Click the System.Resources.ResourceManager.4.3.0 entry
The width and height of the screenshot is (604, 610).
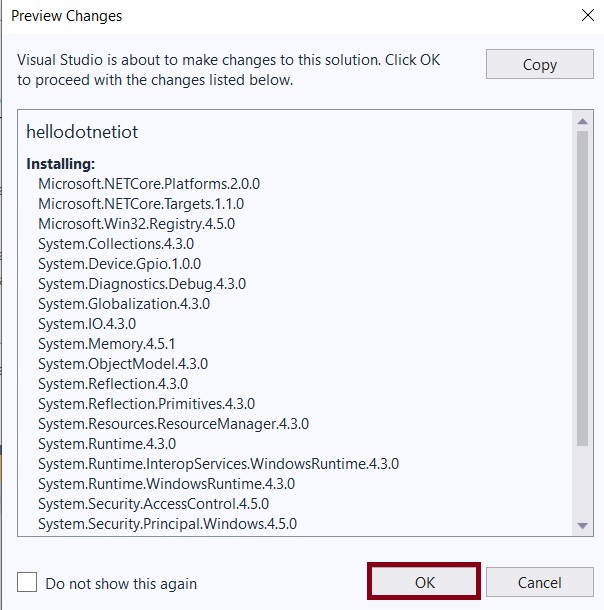tap(173, 424)
